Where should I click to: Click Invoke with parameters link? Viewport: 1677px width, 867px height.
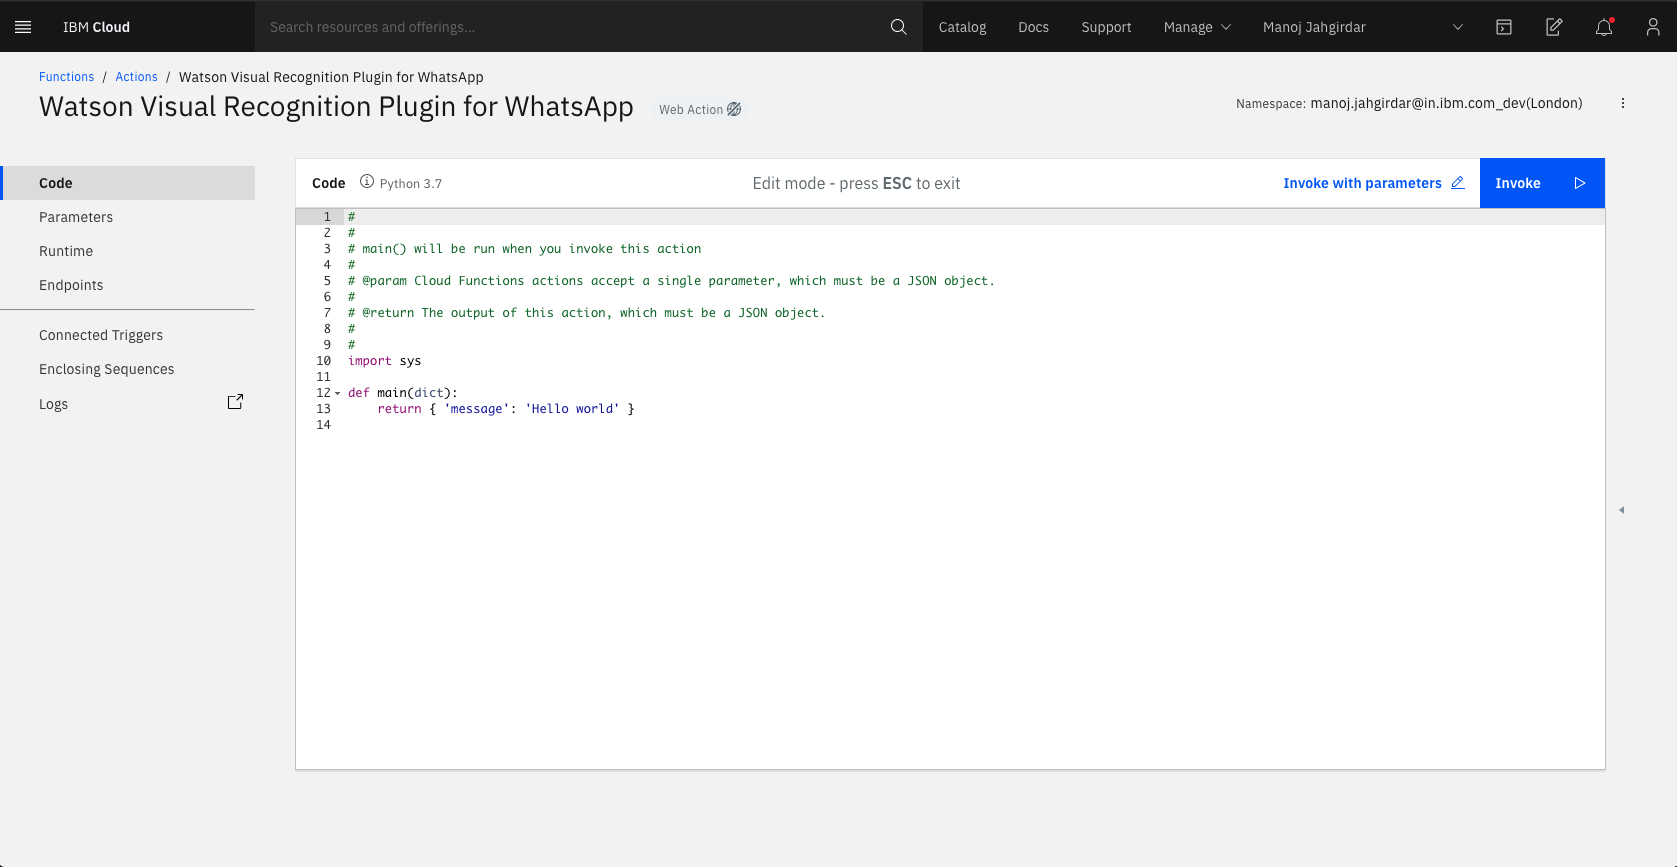click(1362, 183)
